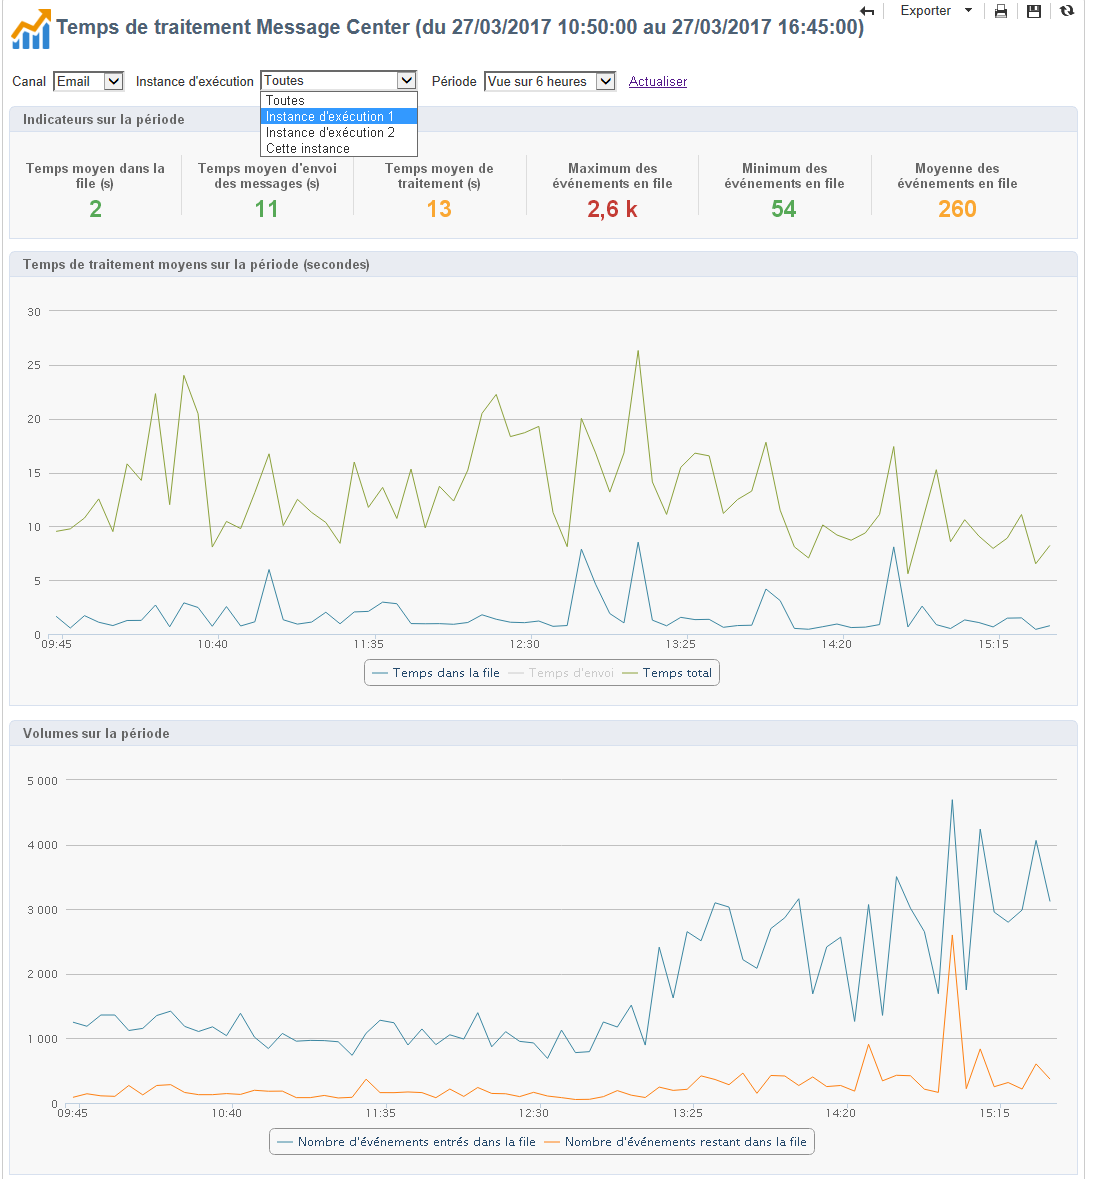Viewport: 1100px width, 1191px height.
Task: Click the refresh arrows icon
Action: (x=1067, y=11)
